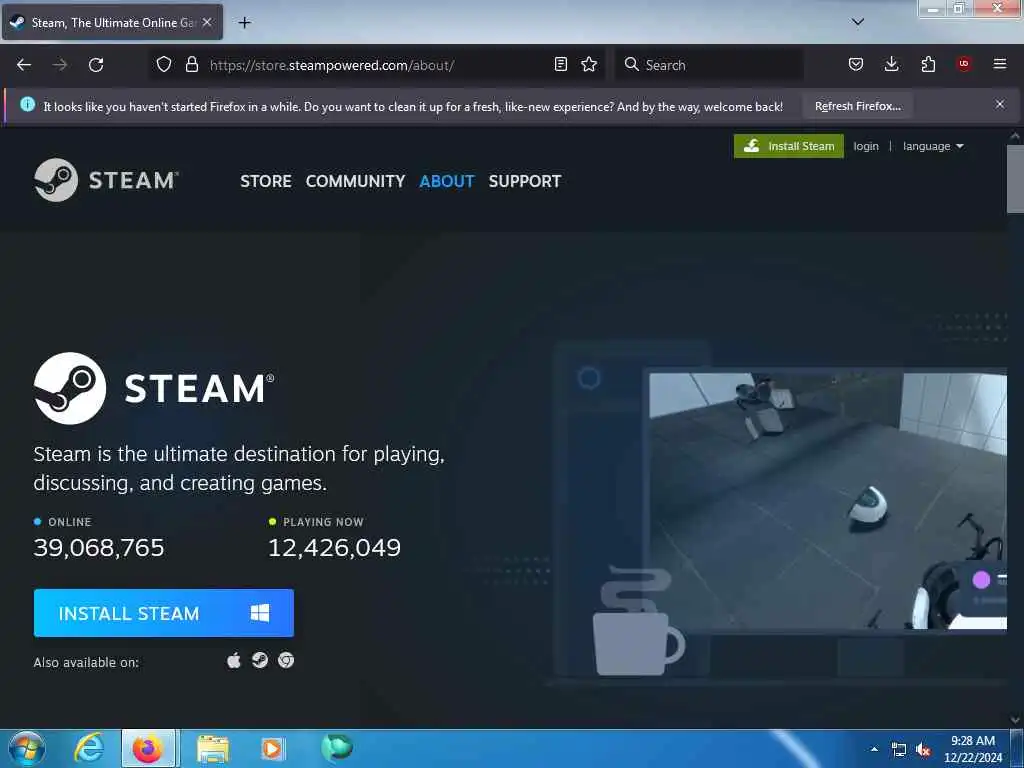Toggle reader view icon

point(560,64)
